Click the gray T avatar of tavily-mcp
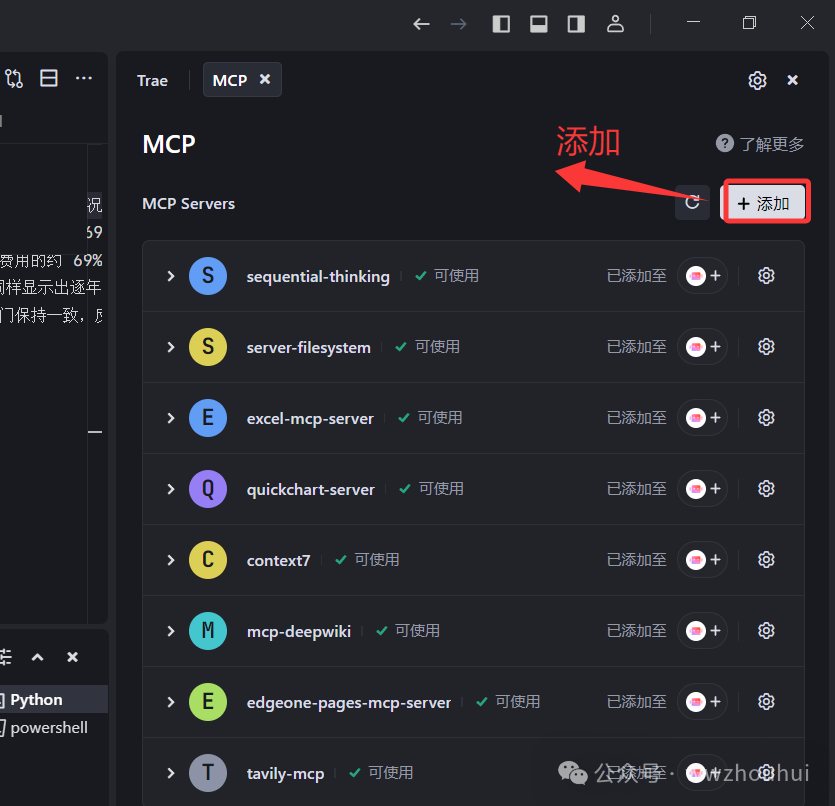The image size is (835, 806). coord(208,773)
